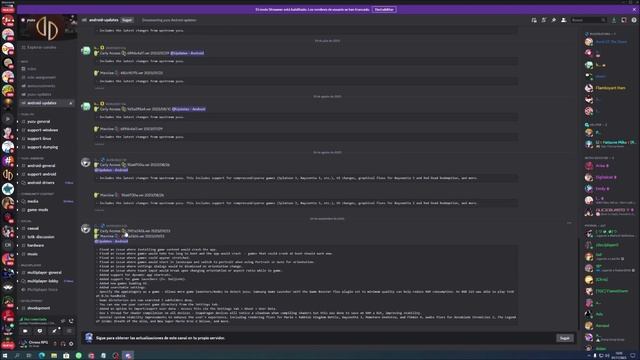Click the Seguir button in the bottom bar

564,338
